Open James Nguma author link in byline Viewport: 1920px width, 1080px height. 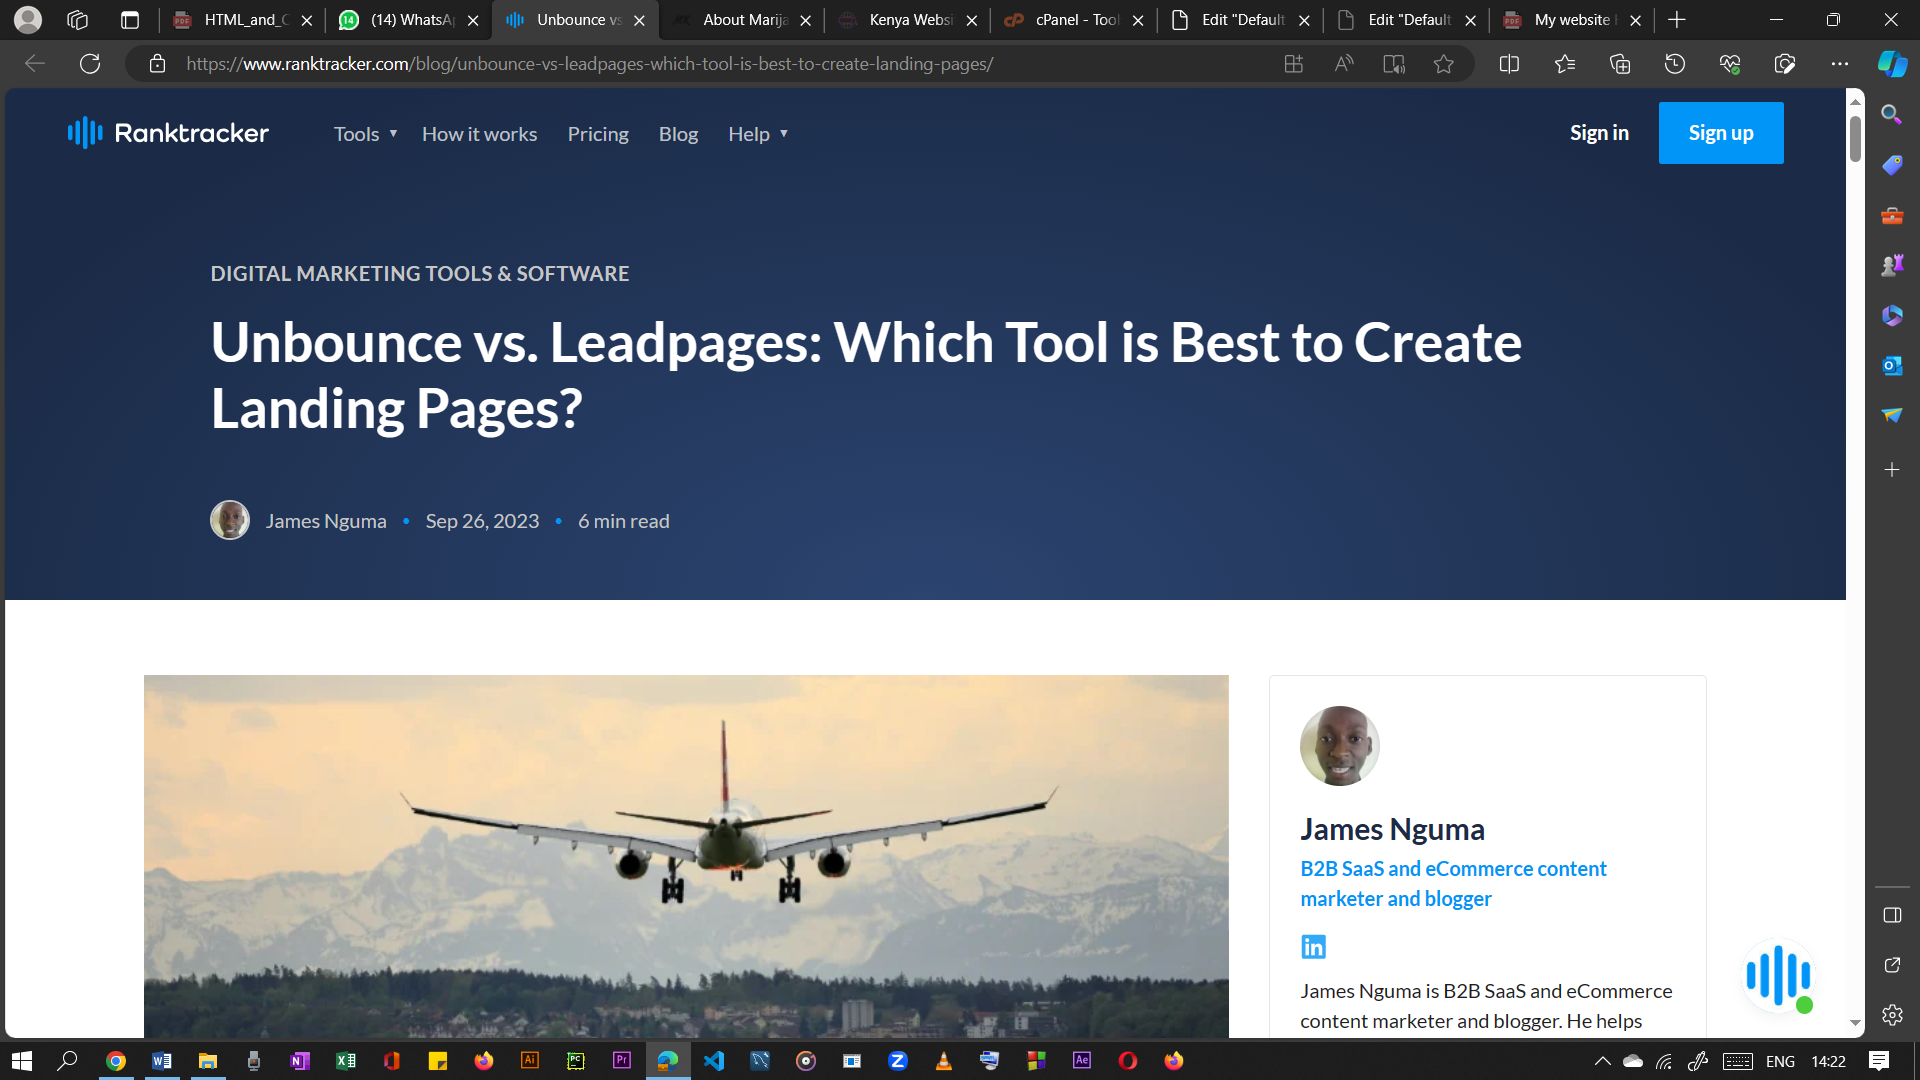[326, 521]
